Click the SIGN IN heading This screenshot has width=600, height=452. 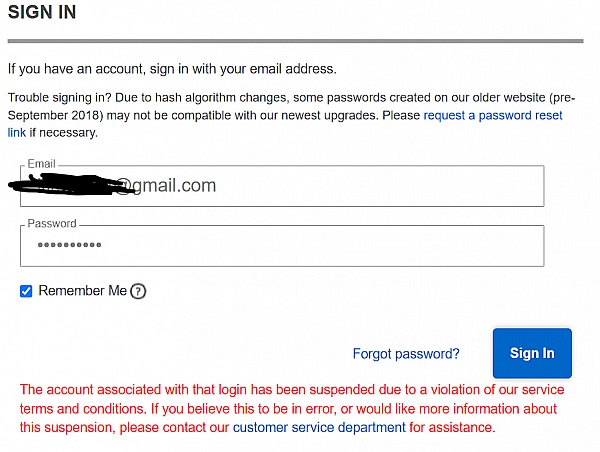coord(42,12)
